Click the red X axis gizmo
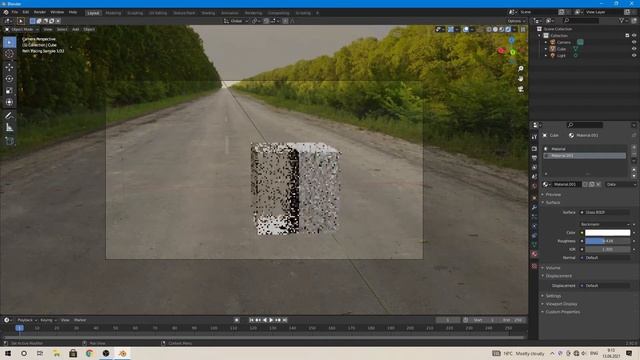 coord(502,51)
